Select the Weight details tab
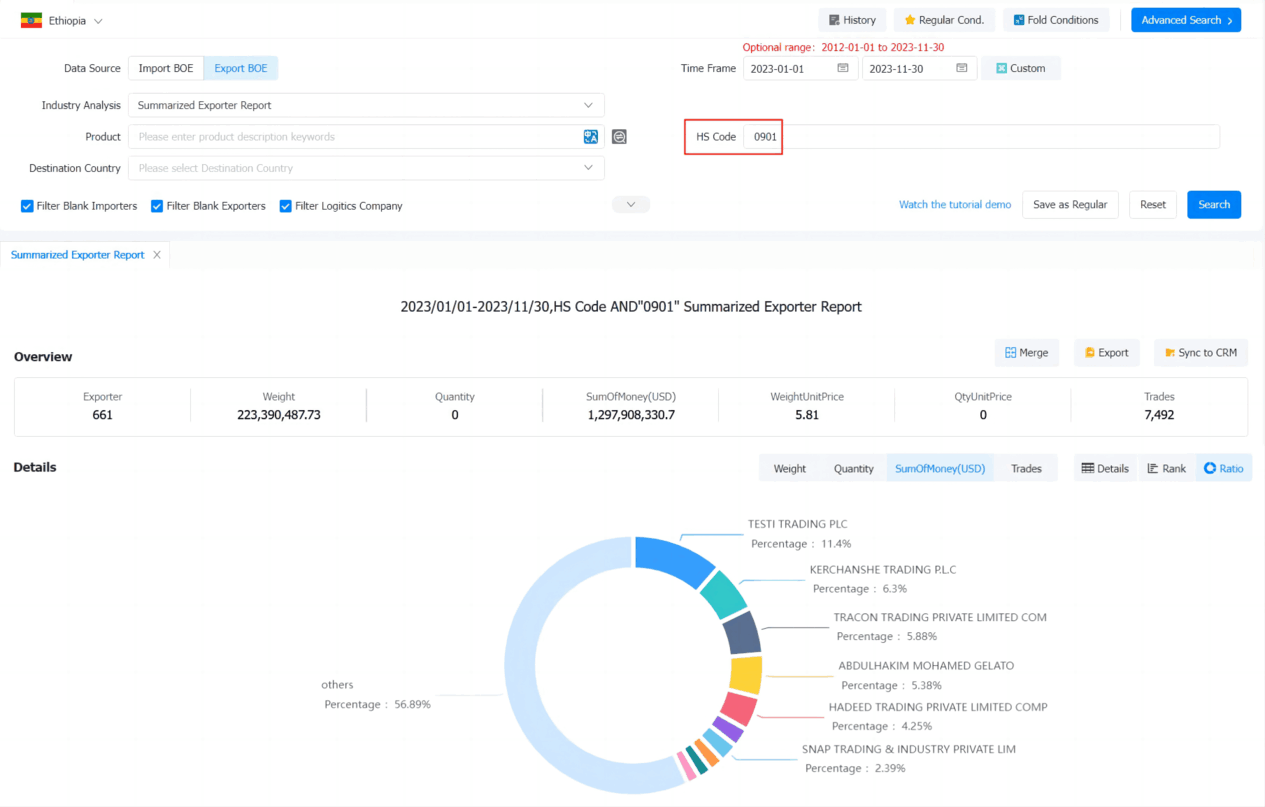1265x807 pixels. (x=790, y=468)
